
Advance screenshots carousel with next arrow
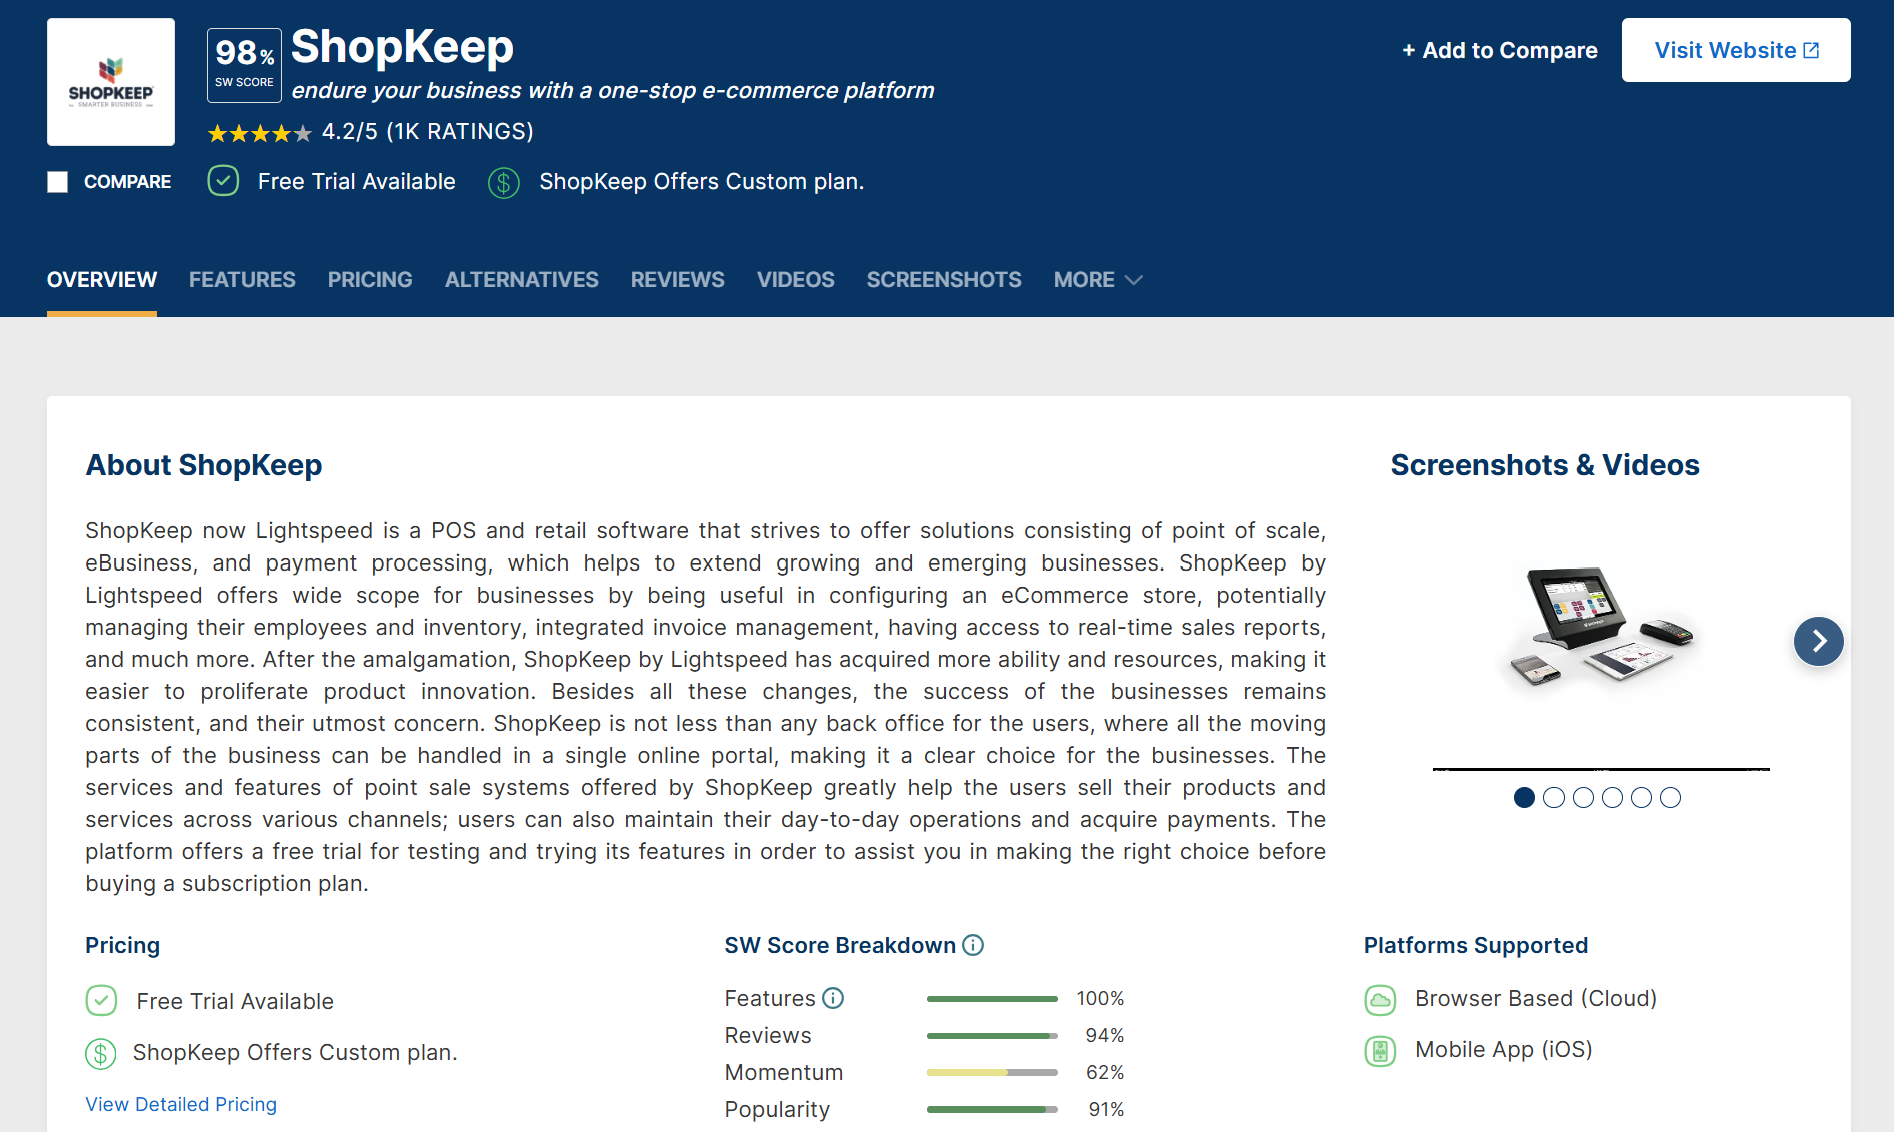(1818, 641)
